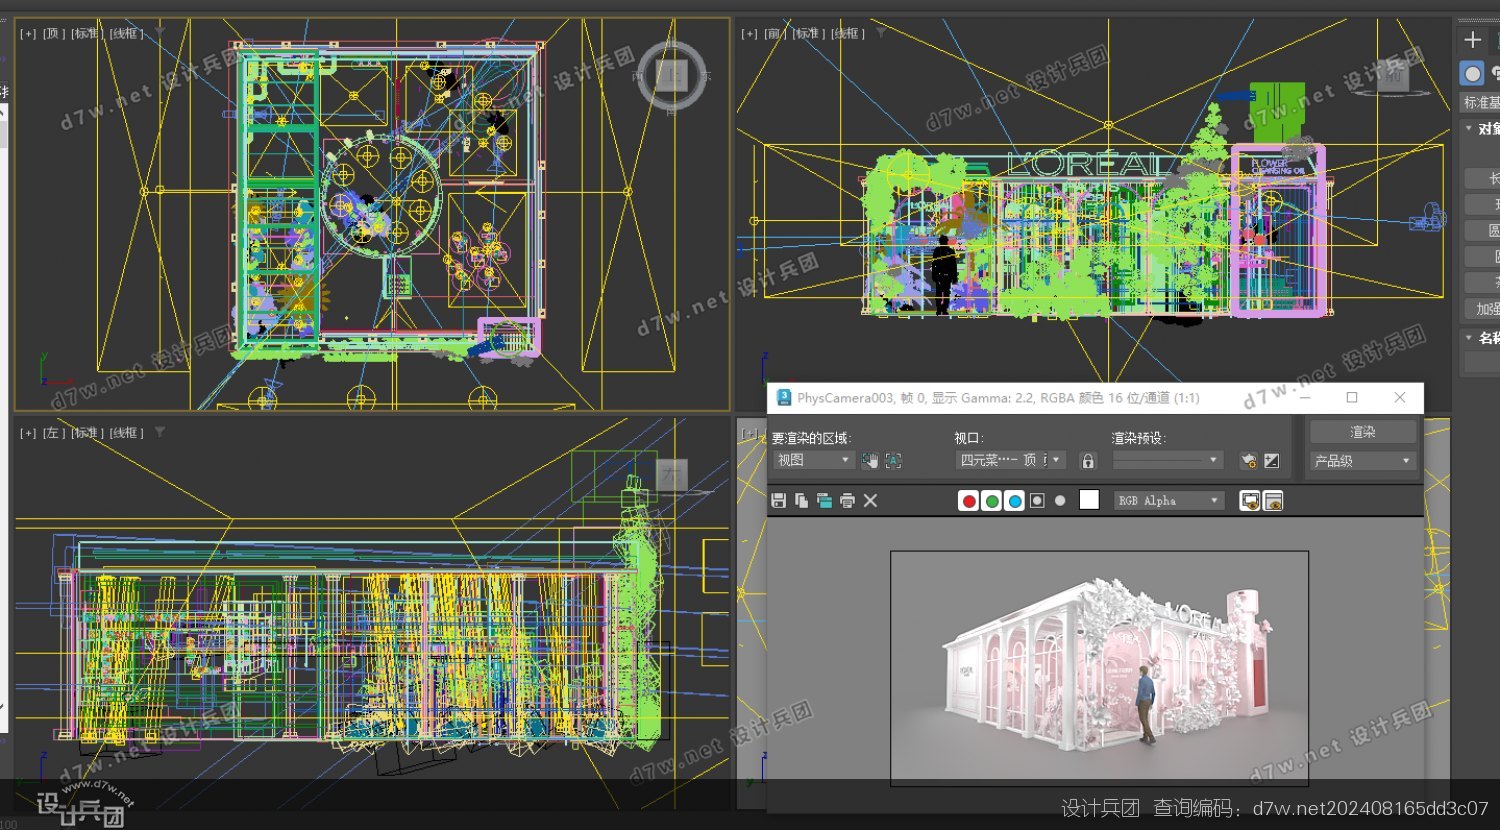1500x830 pixels.
Task: Toggle alpha channel display
Action: click(x=1038, y=501)
